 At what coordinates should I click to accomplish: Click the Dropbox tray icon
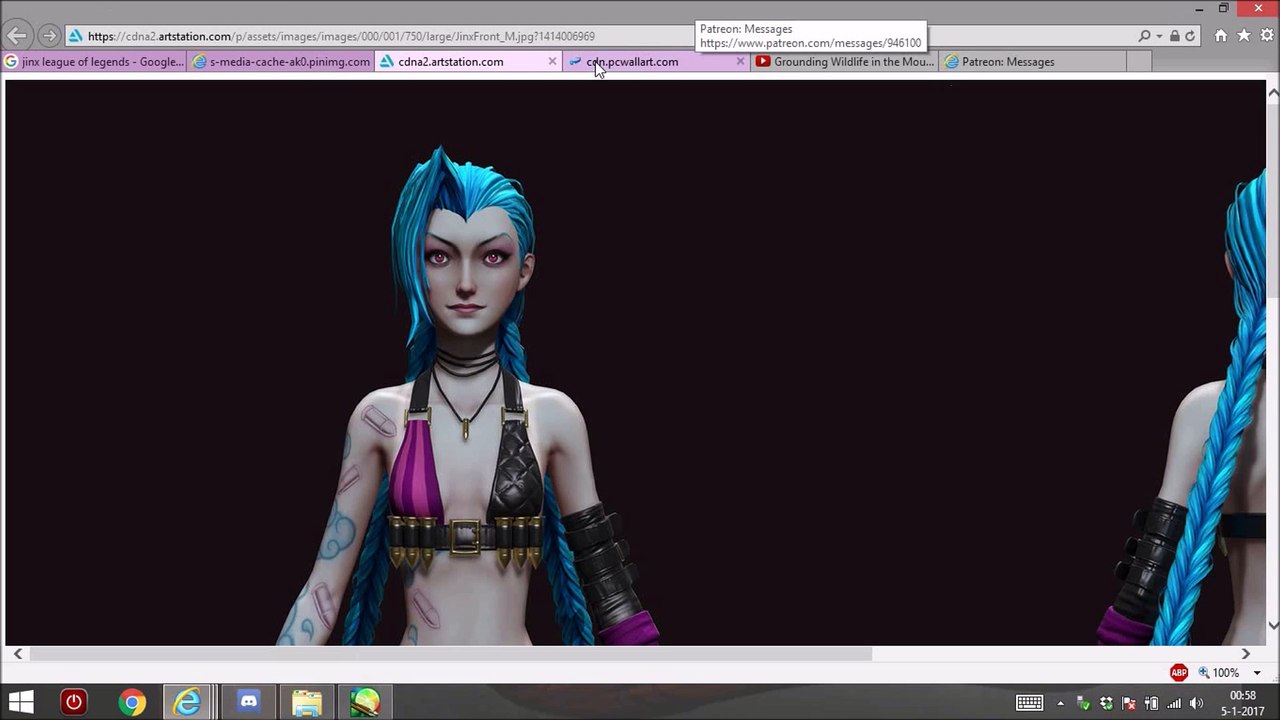click(1106, 703)
